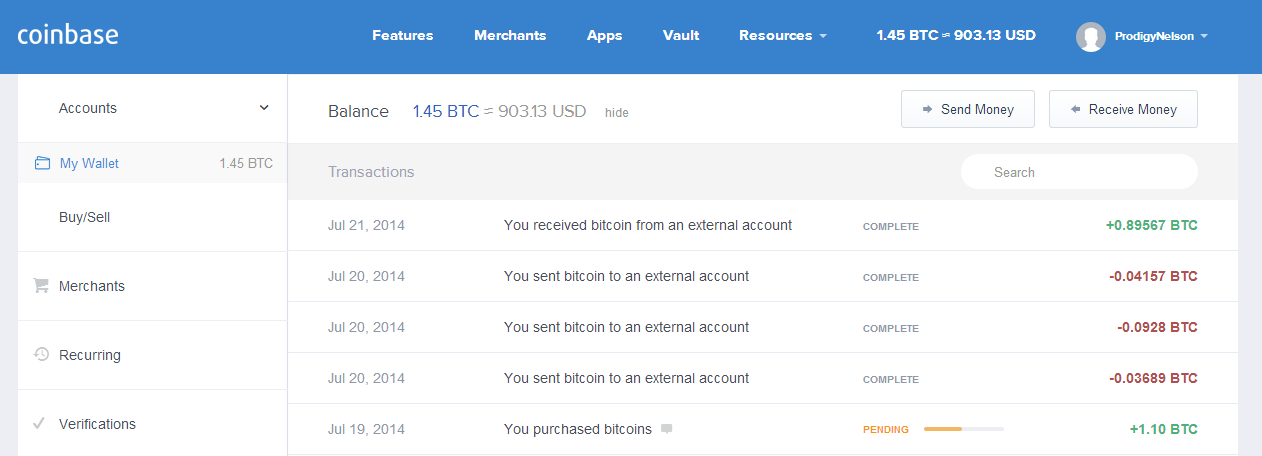Open the Vault menu item
This screenshot has height=456, width=1262.
(681, 36)
